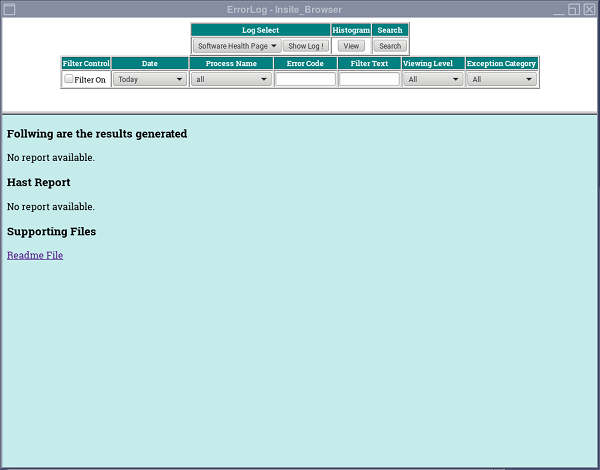The height and width of the screenshot is (470, 600).
Task: Expand the Date dropdown set to Today
Action: [150, 79]
